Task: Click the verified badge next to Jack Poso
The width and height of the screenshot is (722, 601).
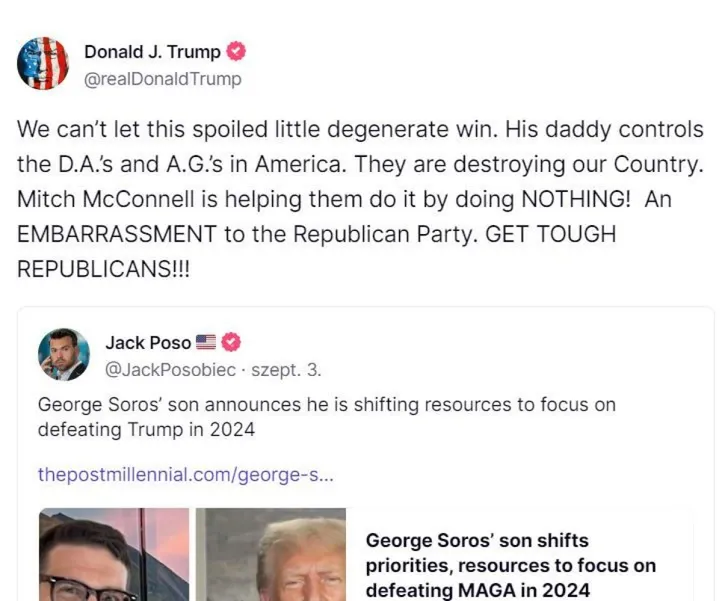Action: coord(231,343)
